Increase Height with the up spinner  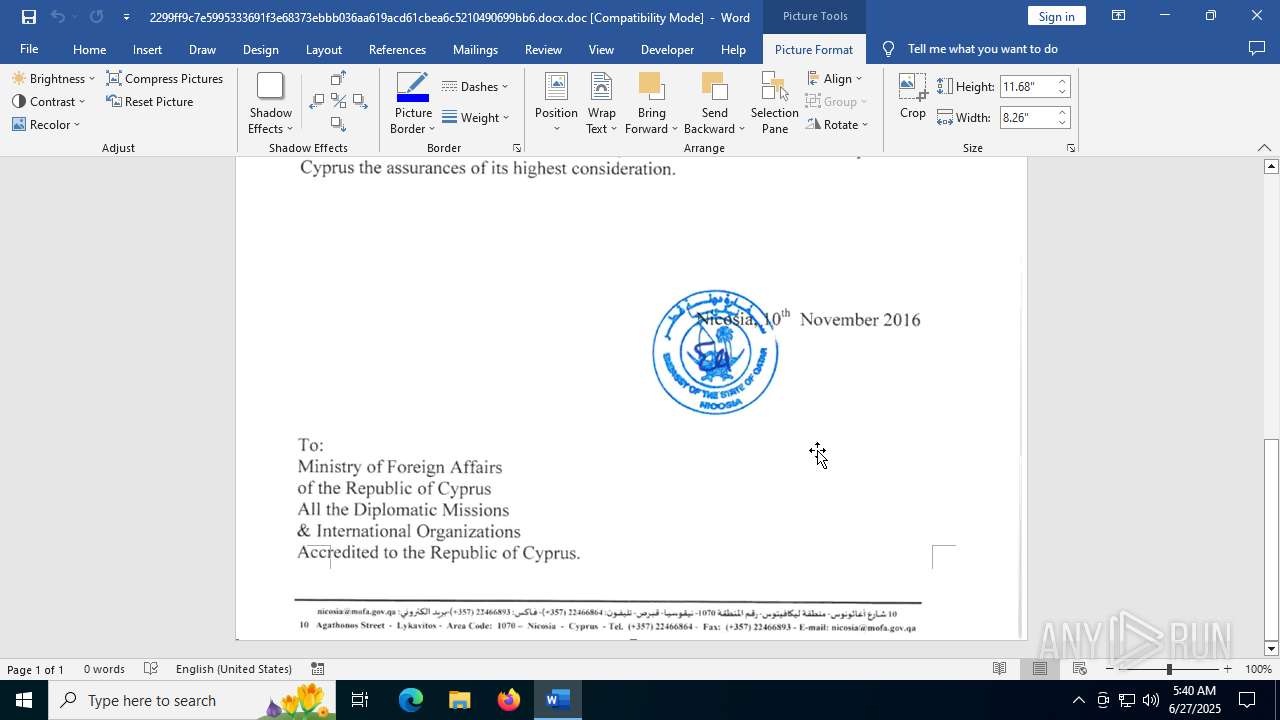pyautogui.click(x=1062, y=82)
